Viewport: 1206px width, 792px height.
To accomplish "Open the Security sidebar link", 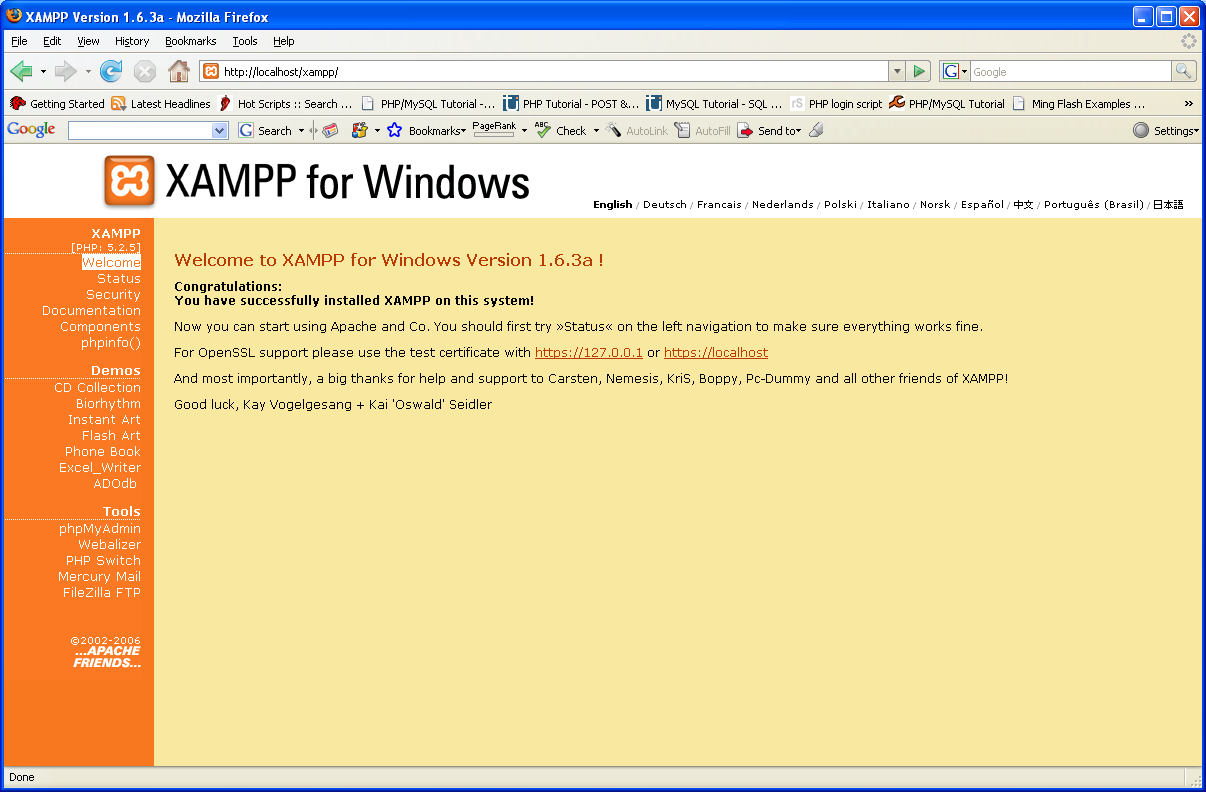I will click(113, 294).
